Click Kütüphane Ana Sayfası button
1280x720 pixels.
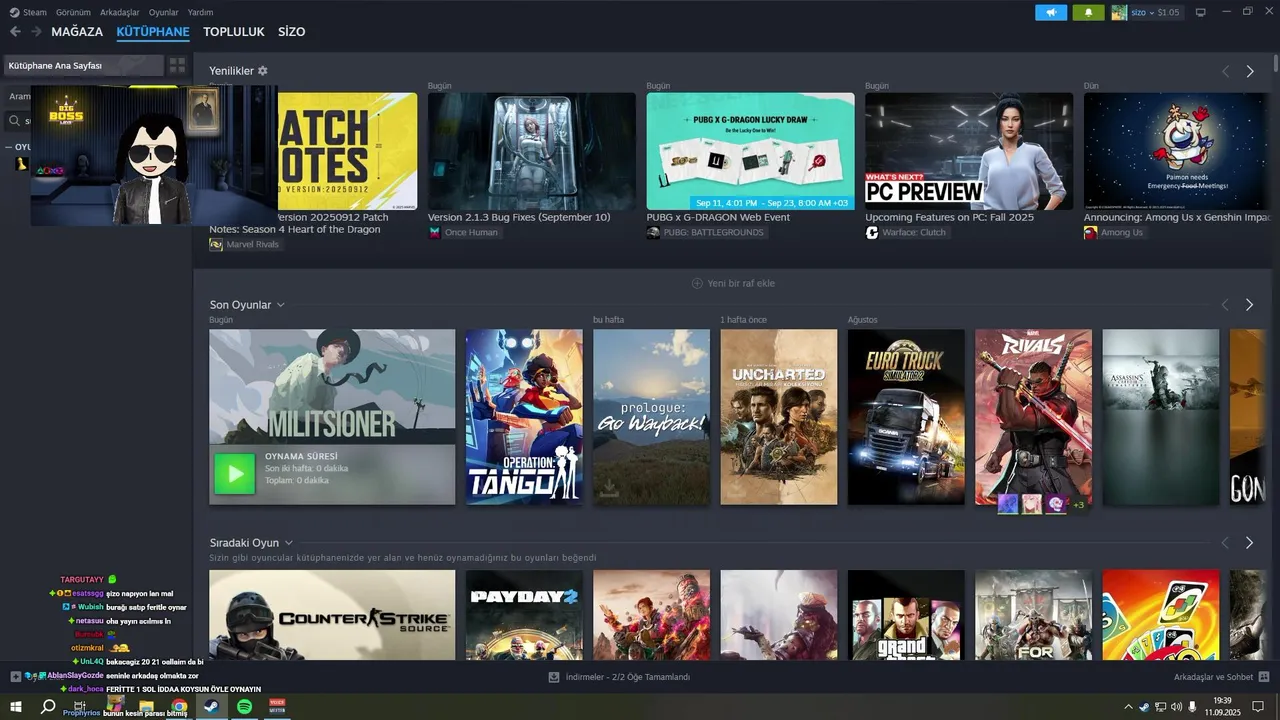coord(83,65)
